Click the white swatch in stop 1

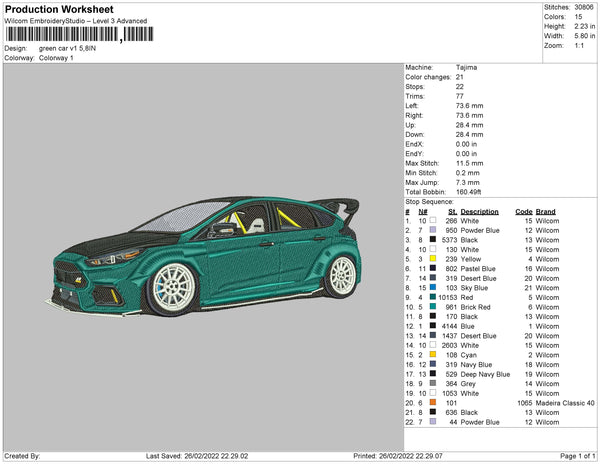coord(432,221)
